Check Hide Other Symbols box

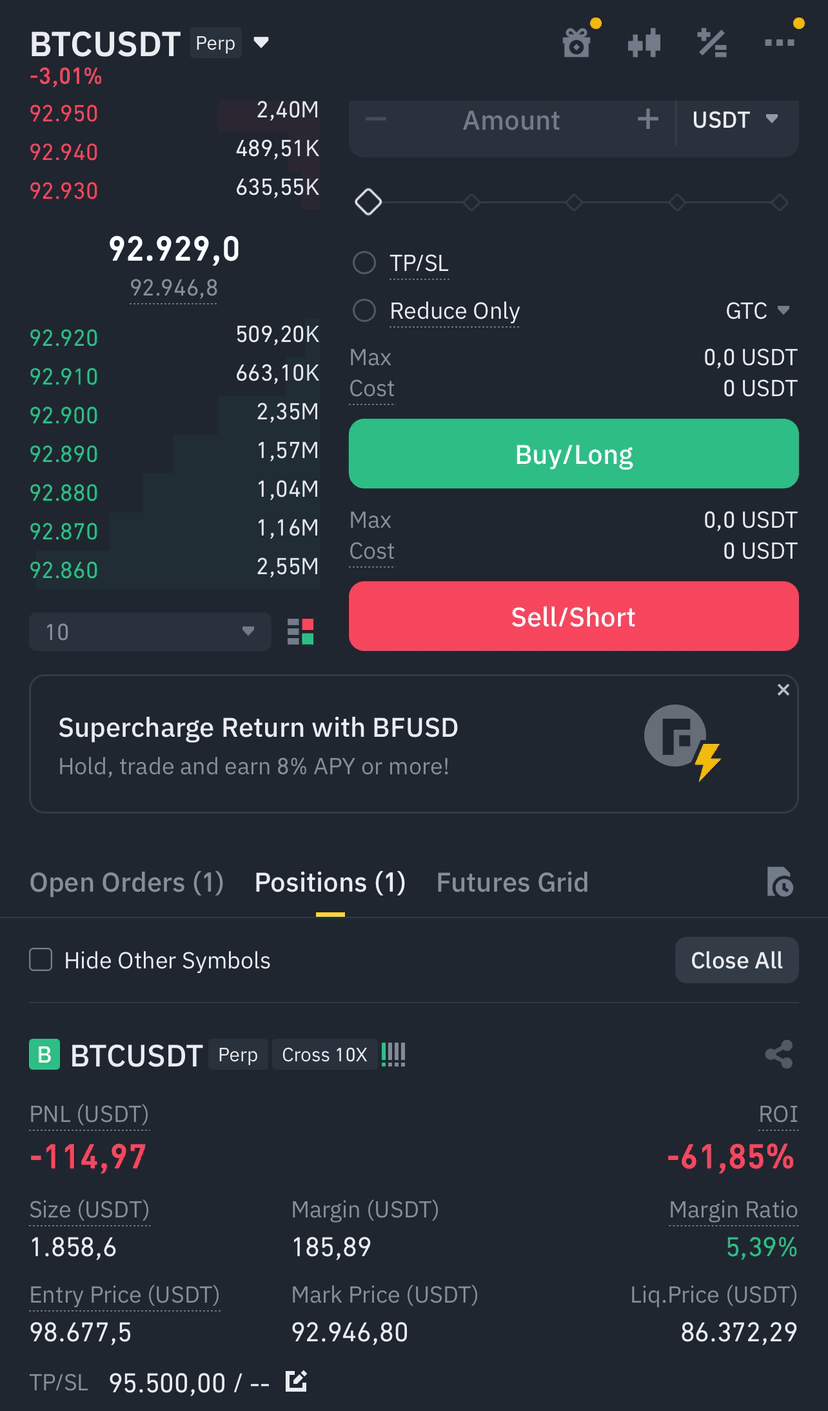(x=41, y=960)
